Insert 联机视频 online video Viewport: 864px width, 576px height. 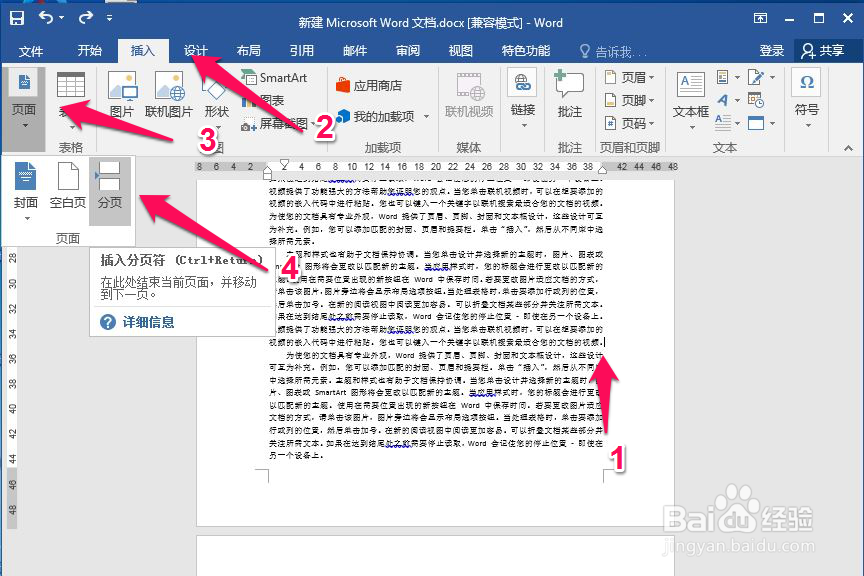click(469, 95)
